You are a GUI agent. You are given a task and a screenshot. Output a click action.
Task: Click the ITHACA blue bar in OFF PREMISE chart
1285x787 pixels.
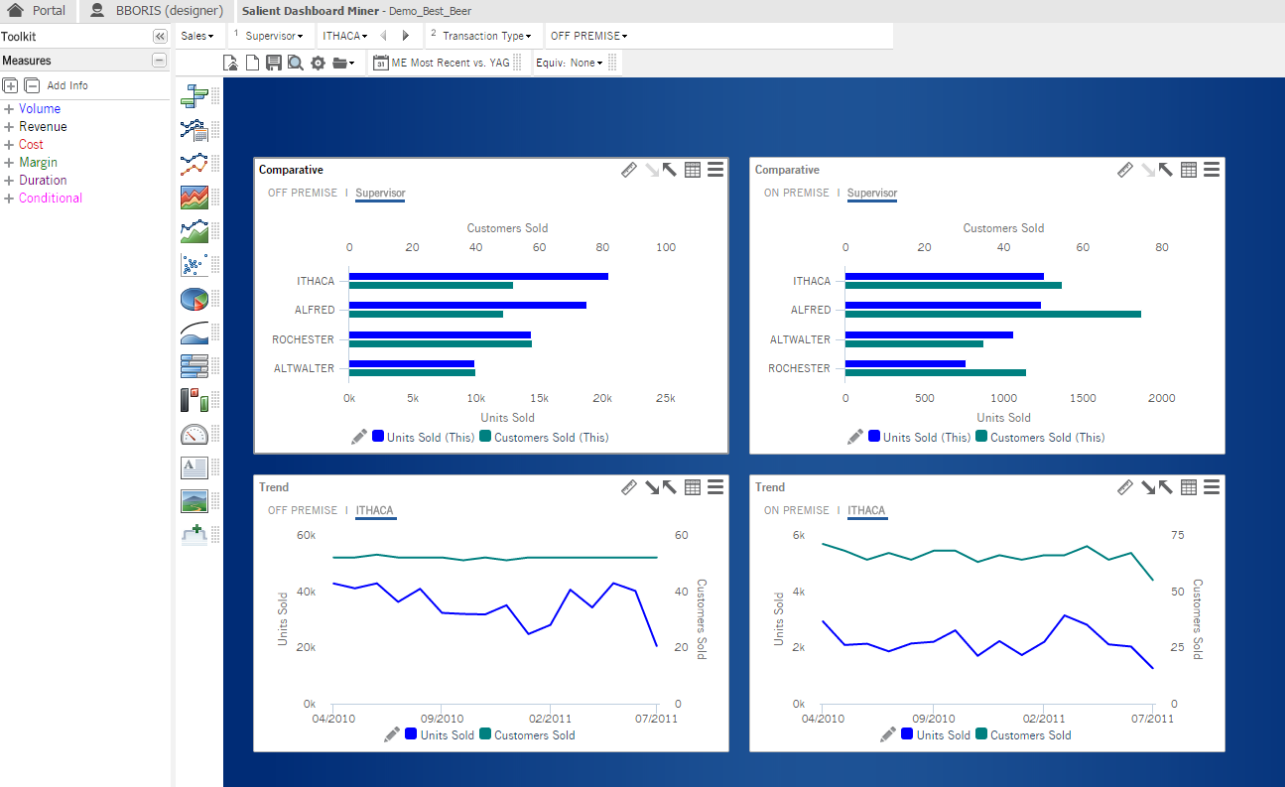[478, 276]
